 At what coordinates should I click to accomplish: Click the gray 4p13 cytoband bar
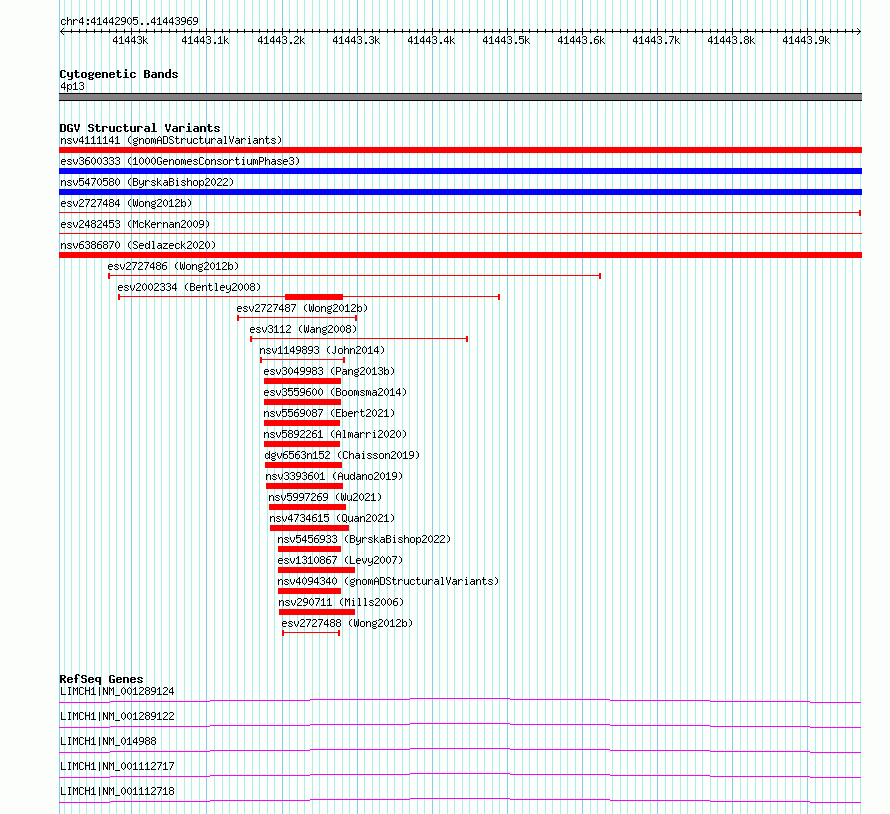click(x=460, y=97)
